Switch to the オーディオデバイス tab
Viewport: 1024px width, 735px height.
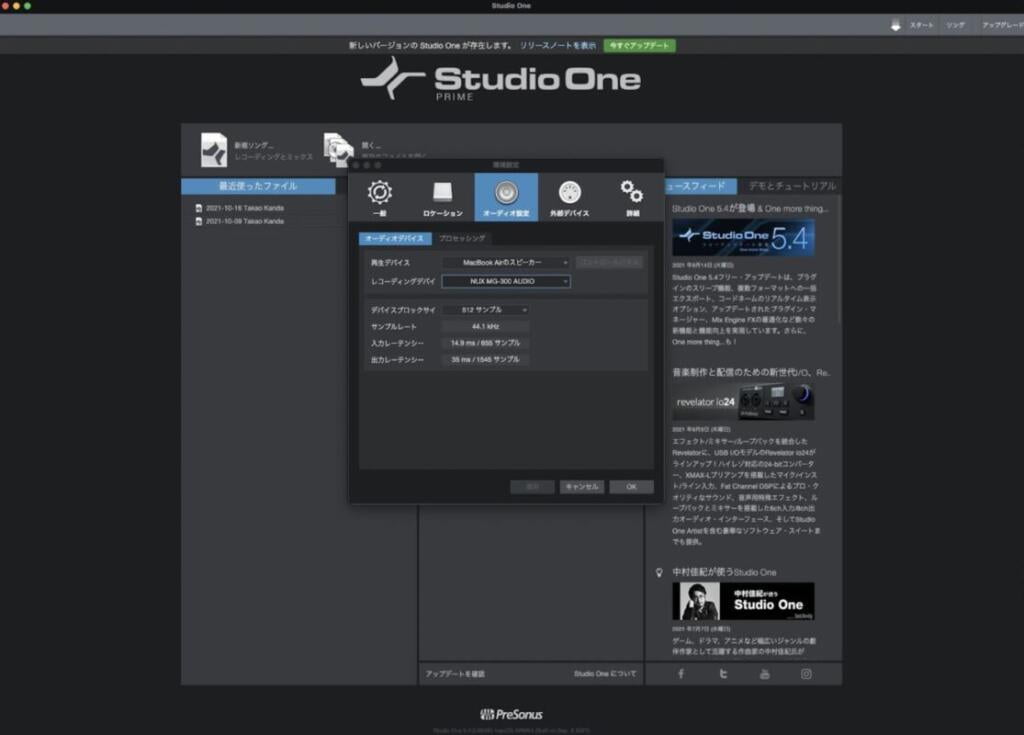coord(395,238)
